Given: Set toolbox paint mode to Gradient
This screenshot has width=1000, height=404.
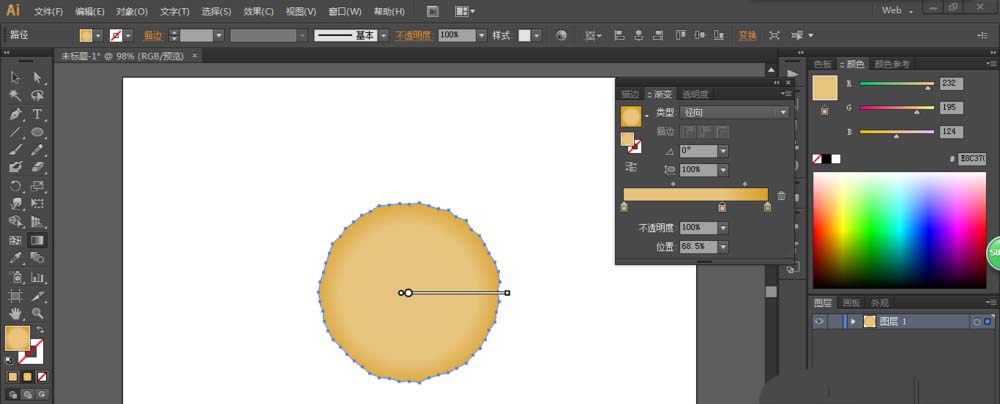Looking at the screenshot, I should coord(27,377).
